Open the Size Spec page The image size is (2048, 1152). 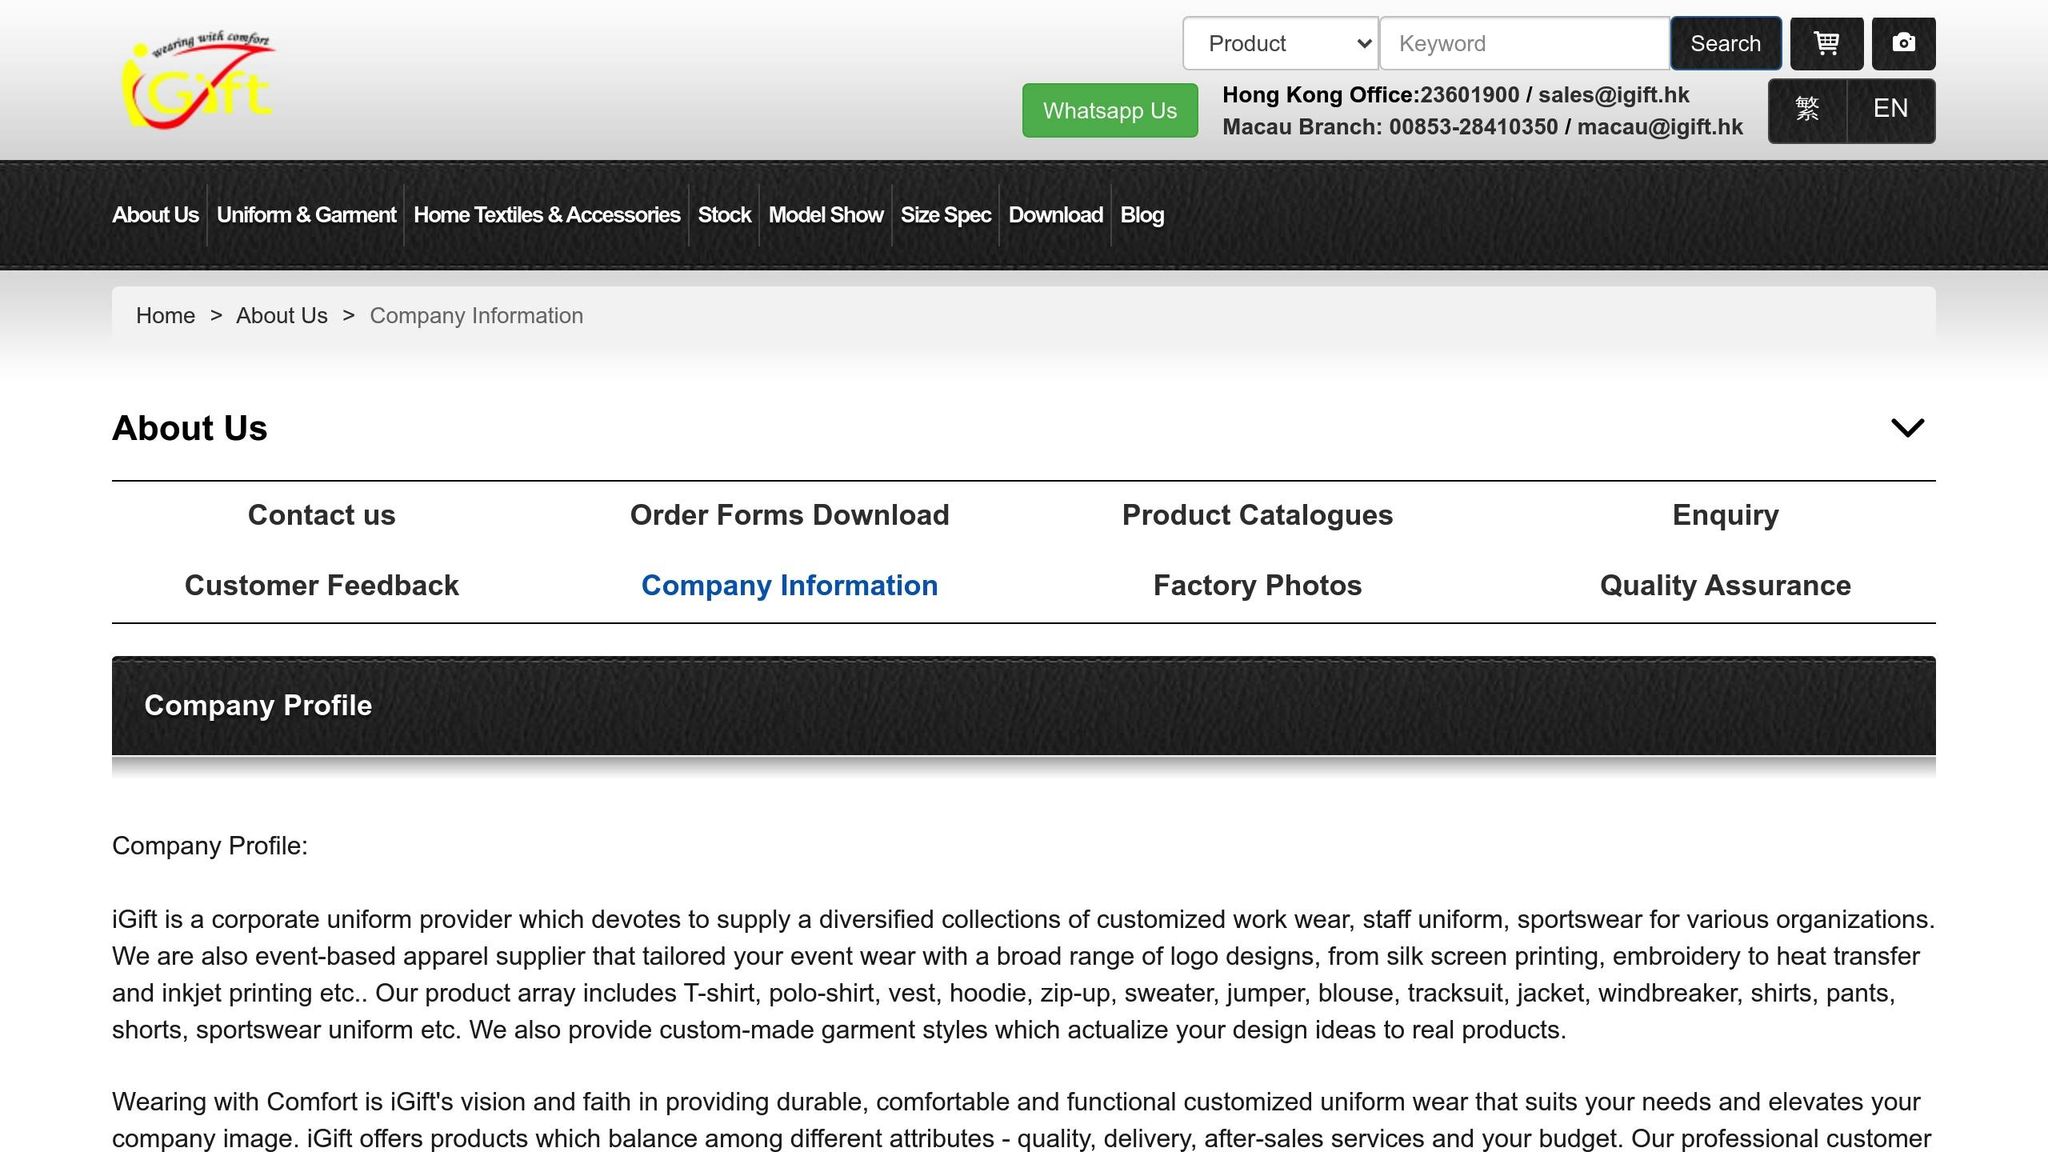945,215
